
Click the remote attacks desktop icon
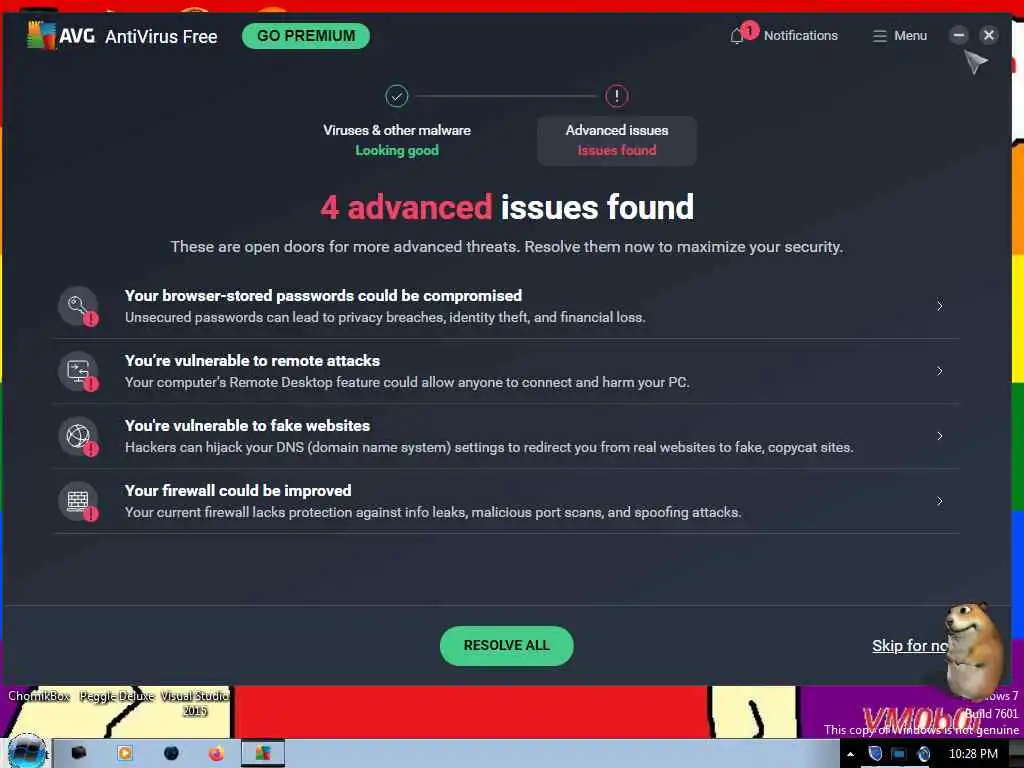point(78,371)
